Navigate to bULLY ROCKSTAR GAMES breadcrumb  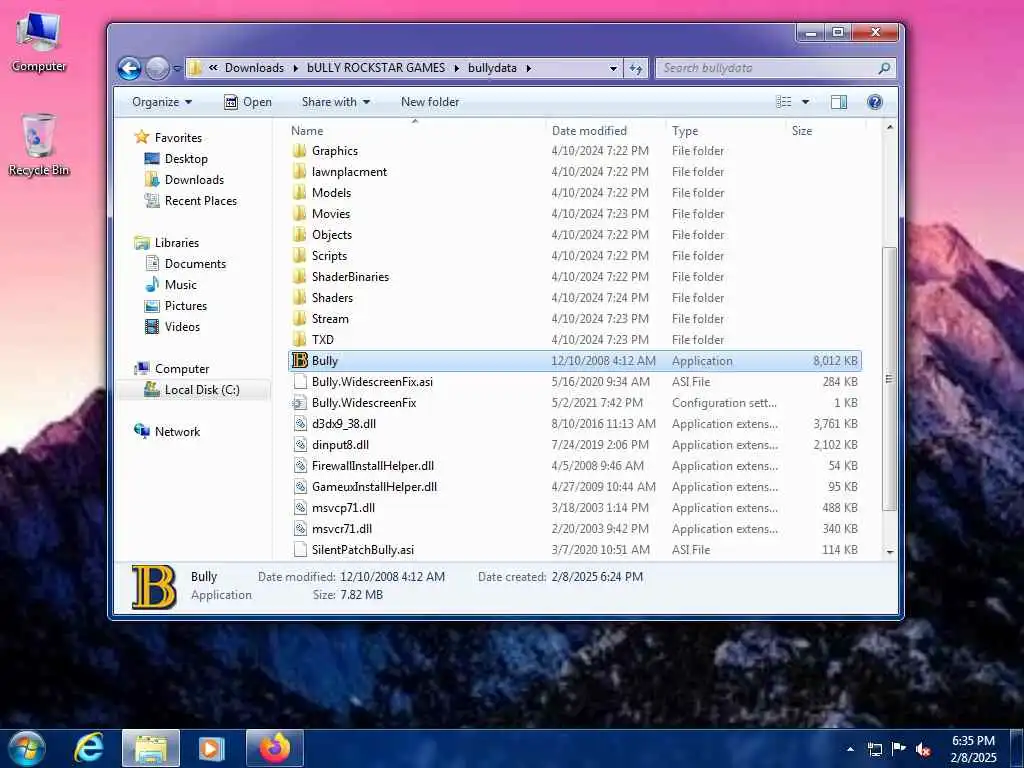click(376, 68)
